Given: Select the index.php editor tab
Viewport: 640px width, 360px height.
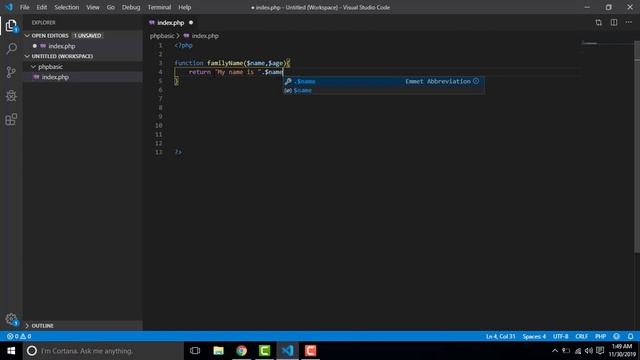Looking at the screenshot, I should click(171, 22).
